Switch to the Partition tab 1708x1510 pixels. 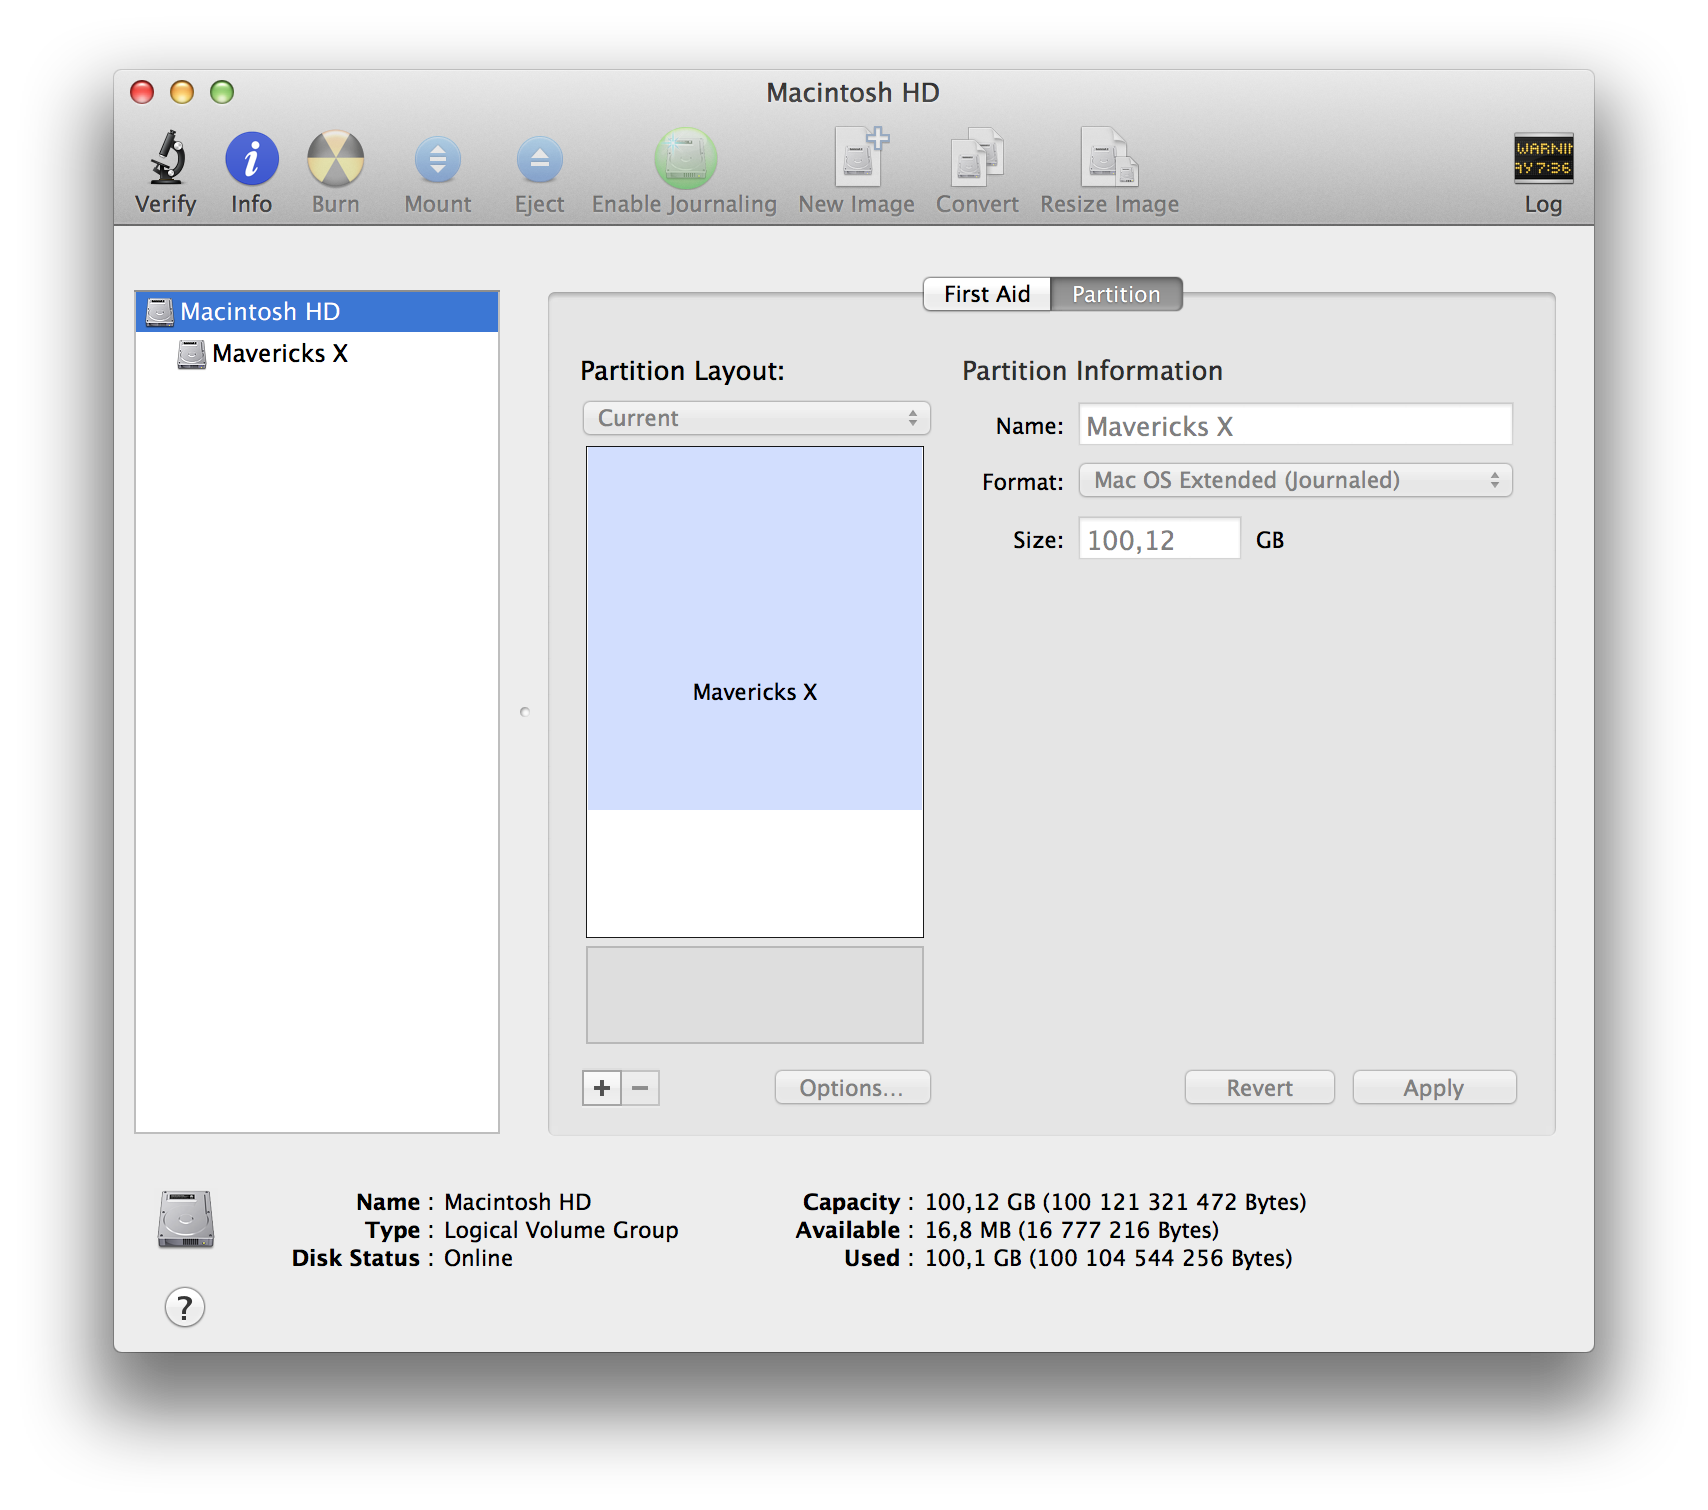click(x=1116, y=294)
